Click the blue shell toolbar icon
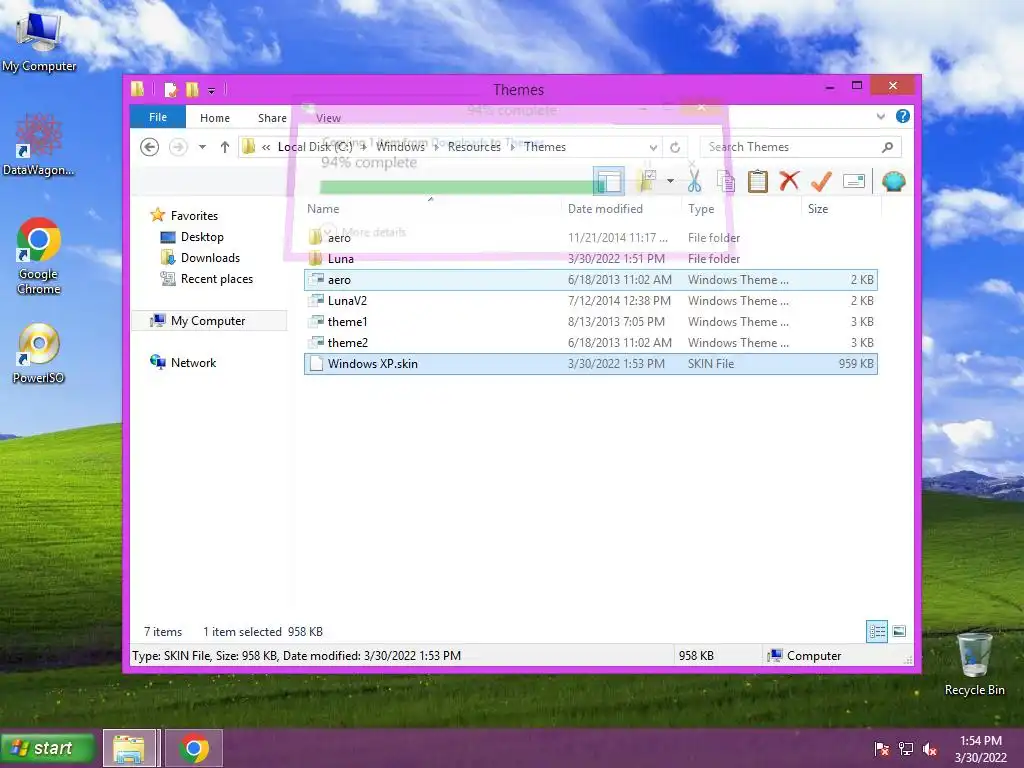The height and width of the screenshot is (768, 1024). point(893,181)
